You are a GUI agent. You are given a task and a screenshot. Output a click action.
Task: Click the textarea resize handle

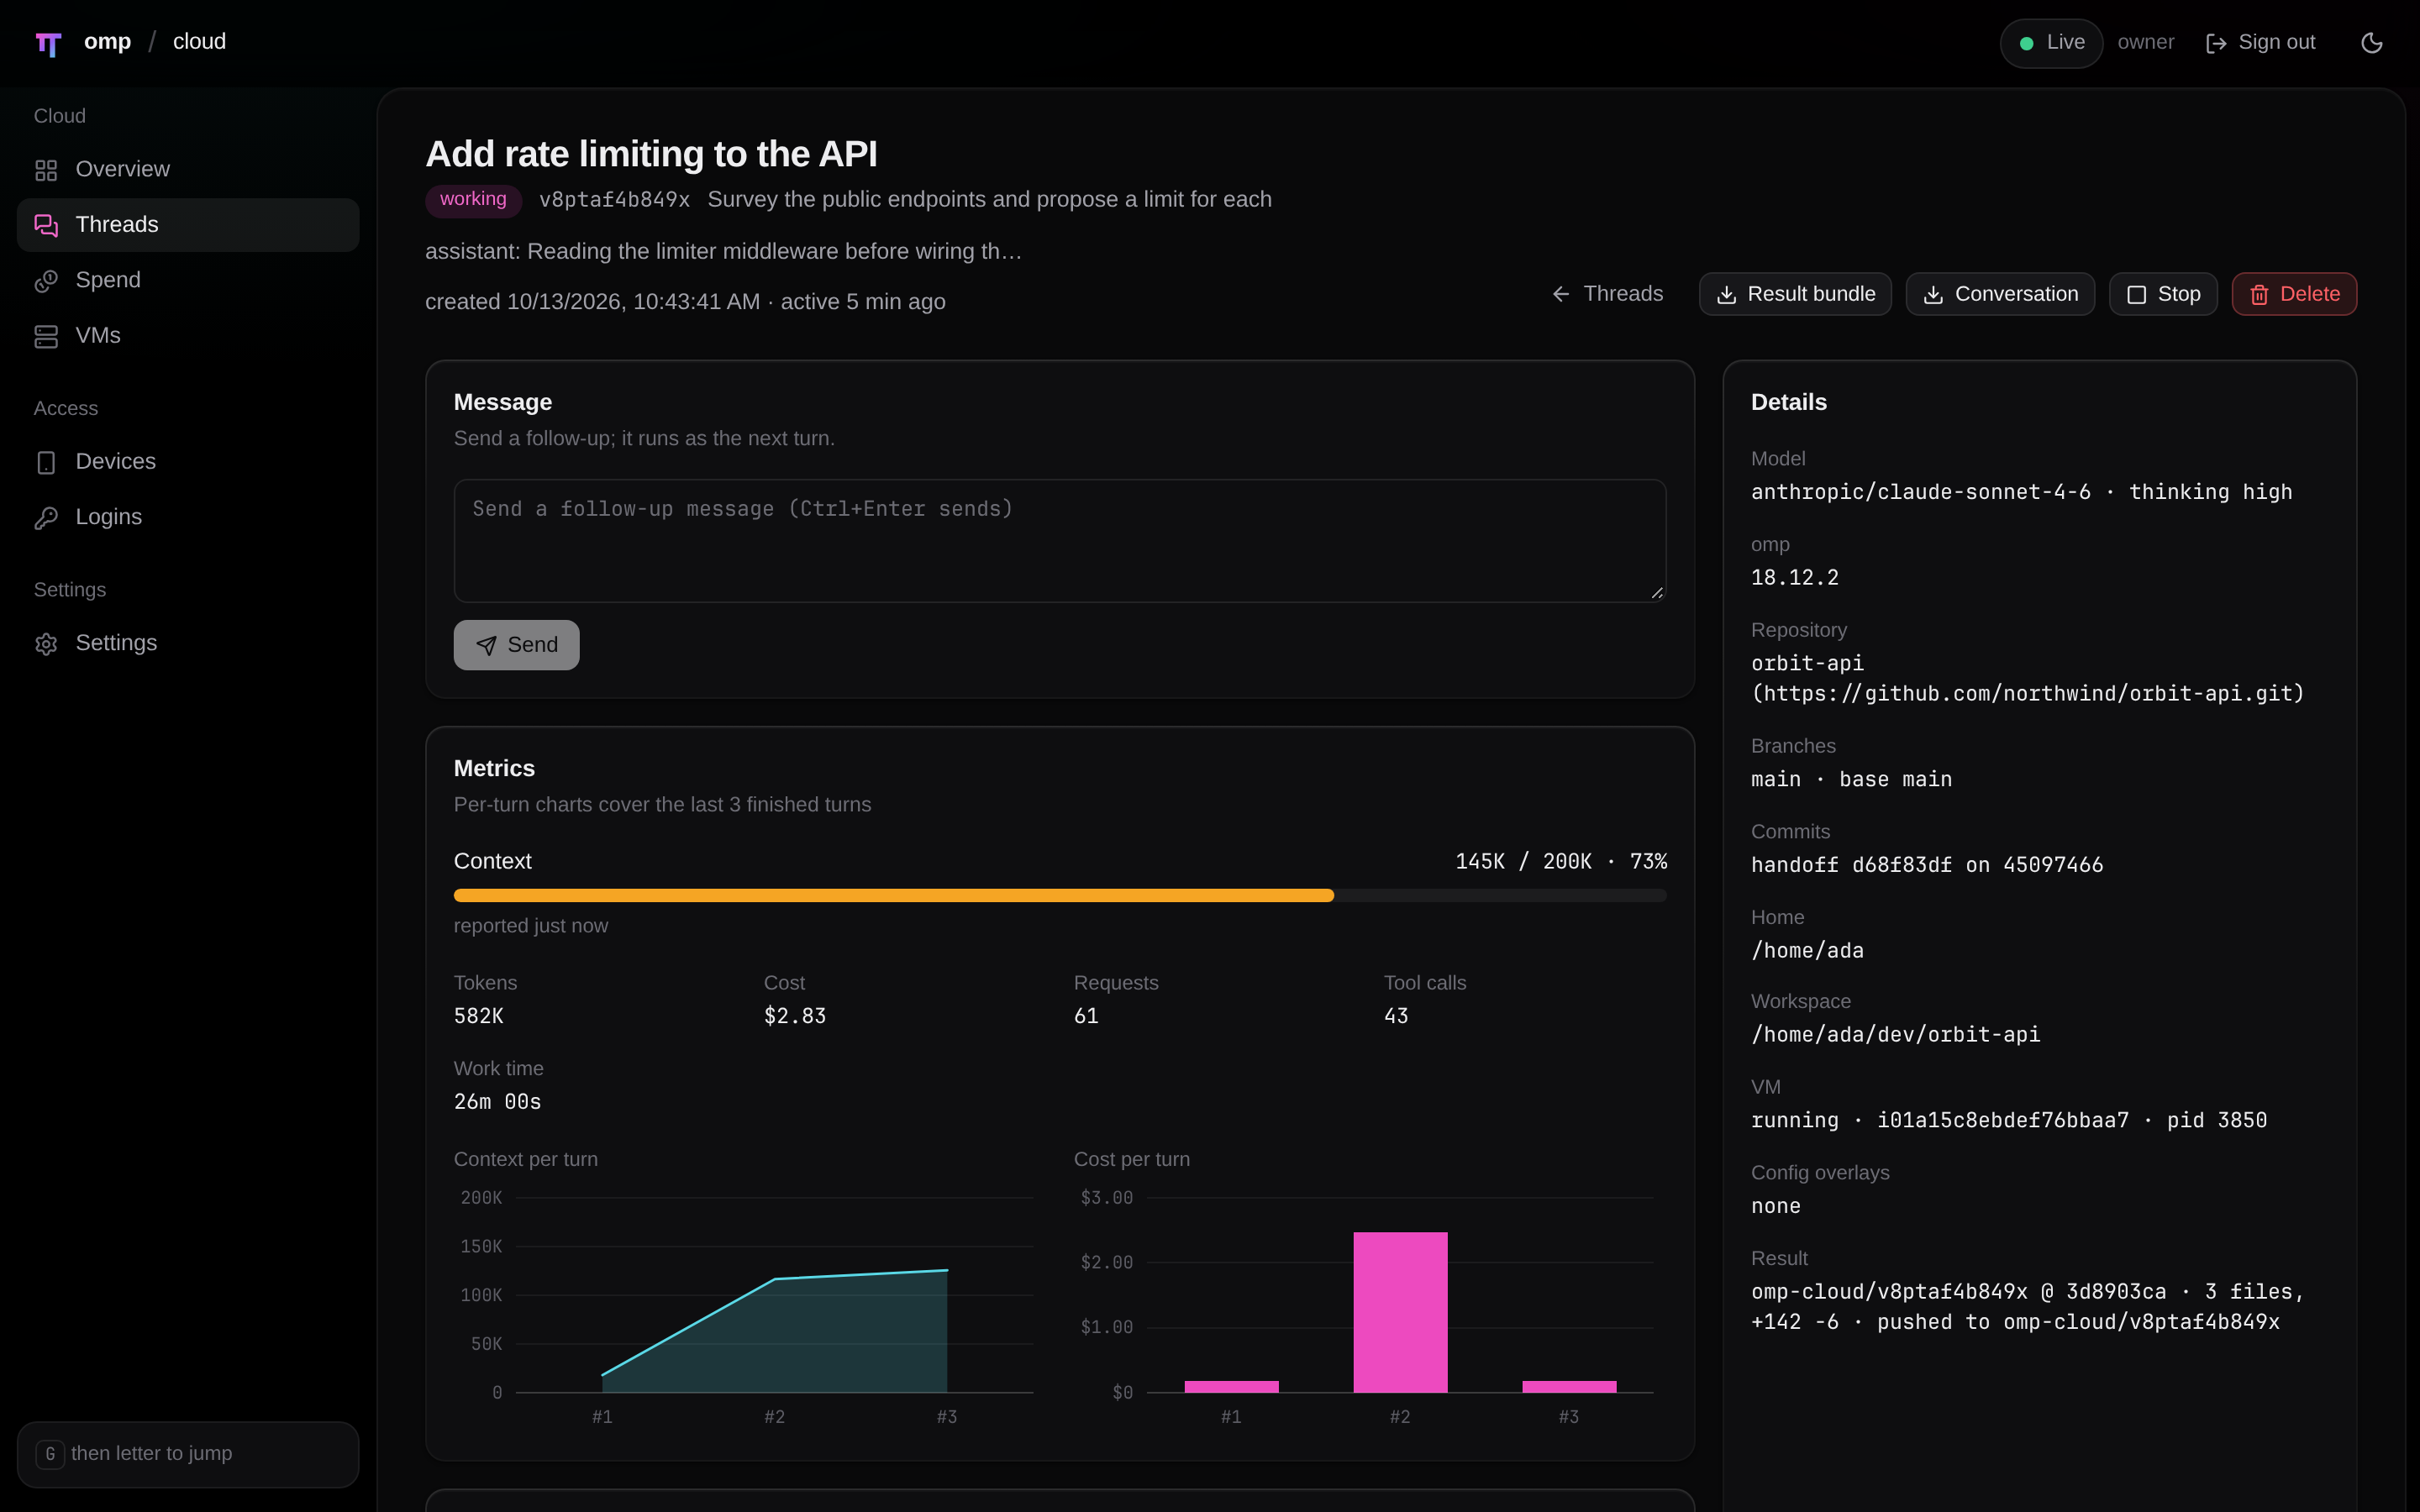click(1657, 593)
